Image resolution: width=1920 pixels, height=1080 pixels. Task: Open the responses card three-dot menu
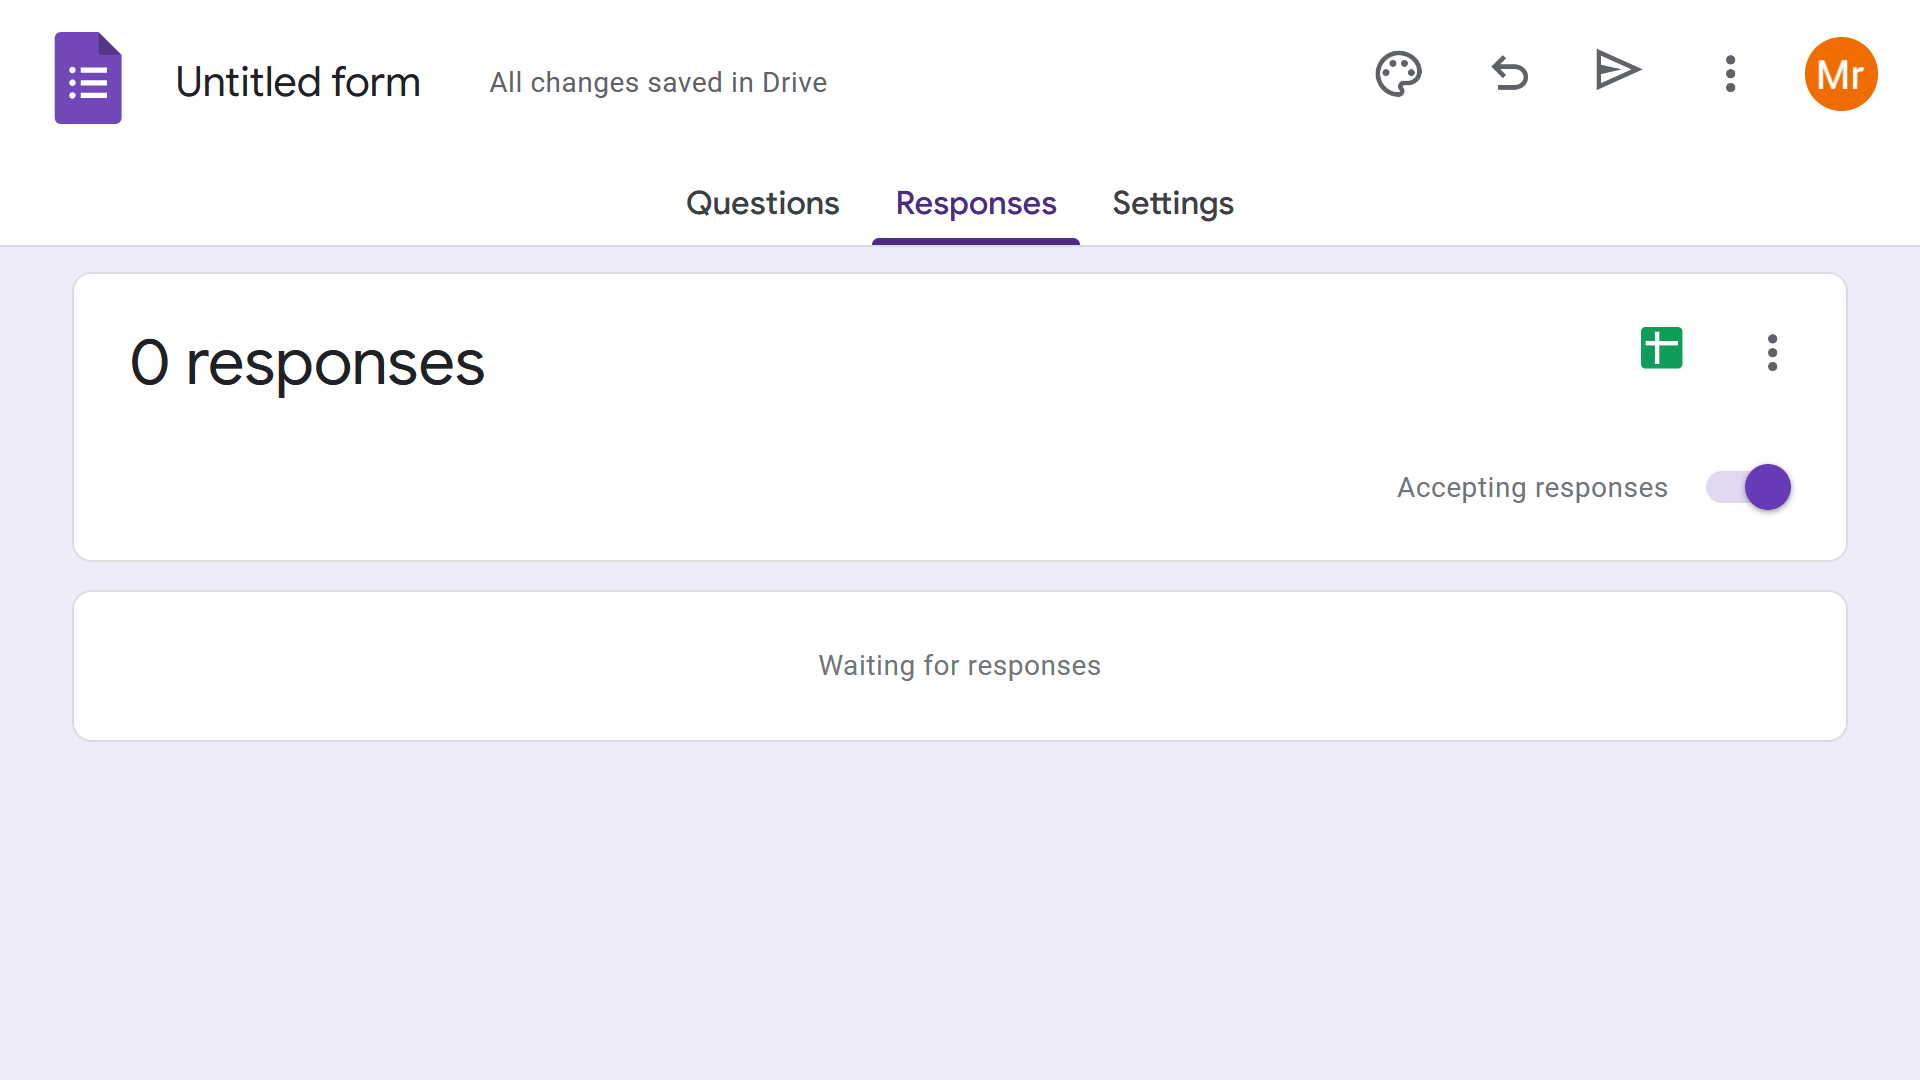tap(1772, 353)
